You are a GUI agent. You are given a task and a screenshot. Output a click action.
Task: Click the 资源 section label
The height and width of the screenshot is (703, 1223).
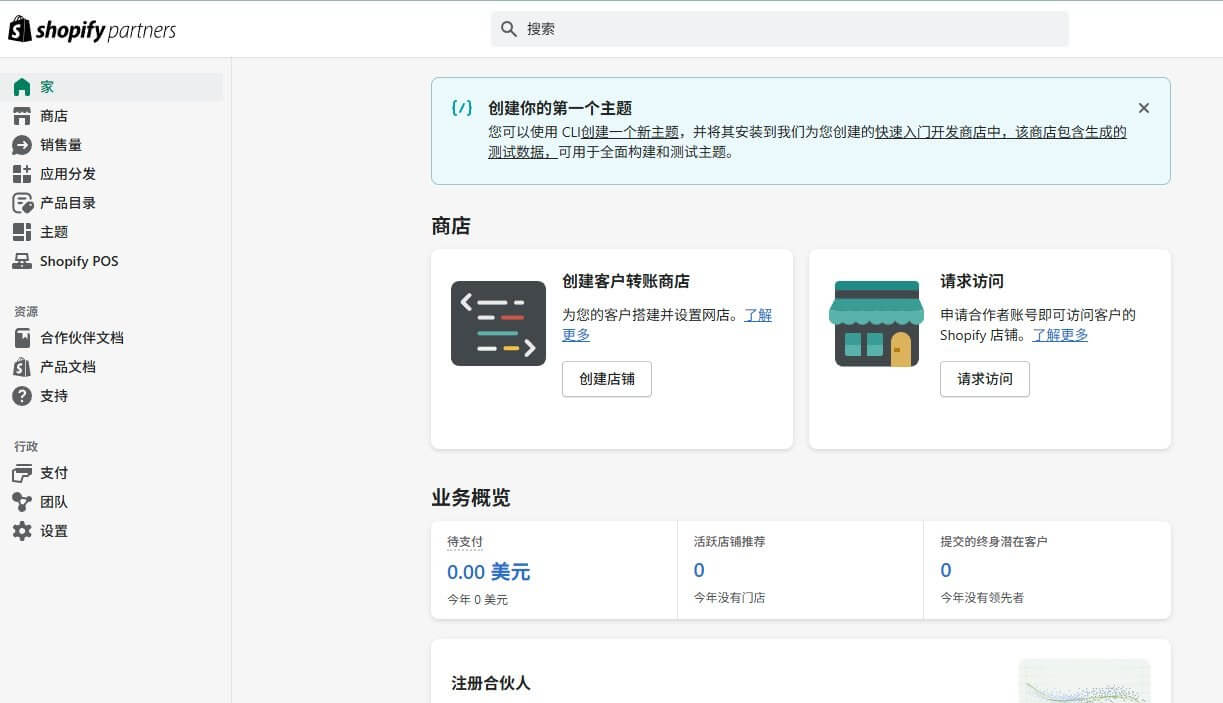click(26, 312)
